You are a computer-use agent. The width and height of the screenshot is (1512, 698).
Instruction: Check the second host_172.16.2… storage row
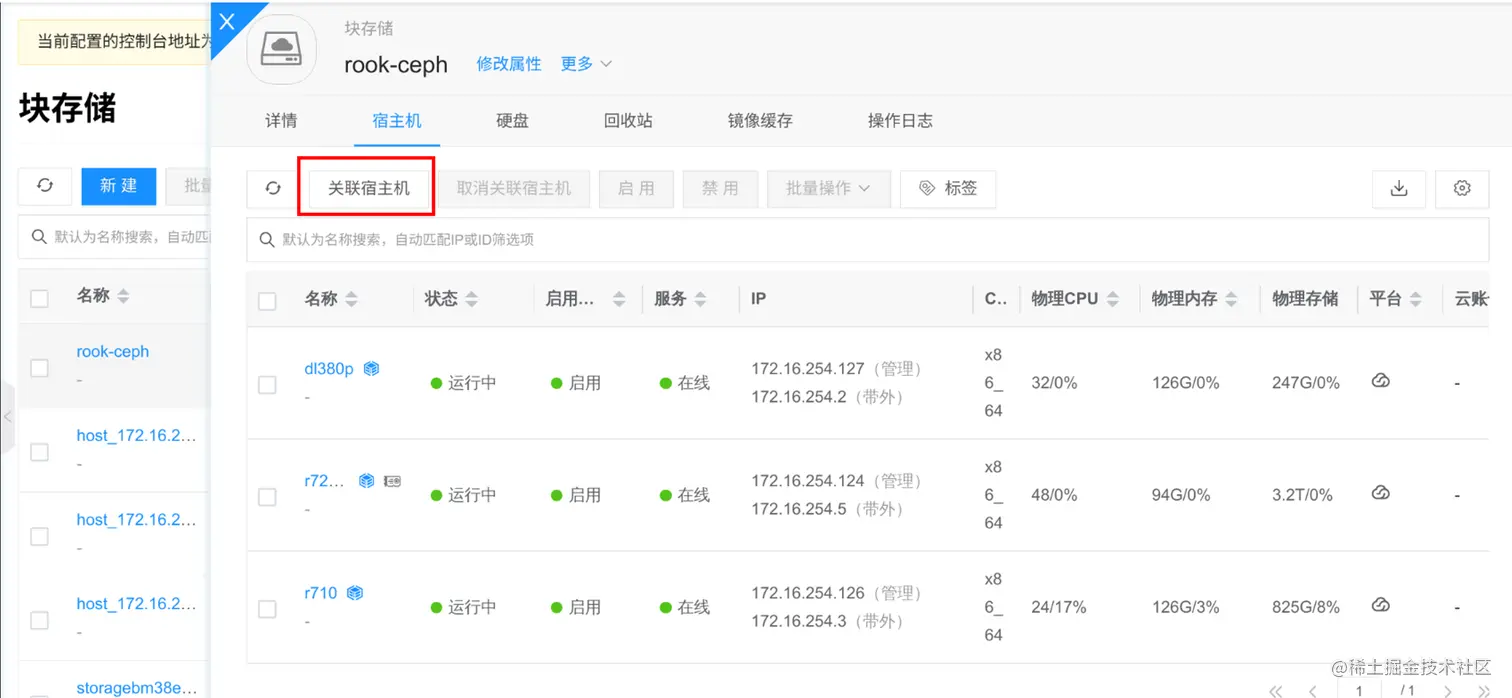click(39, 536)
